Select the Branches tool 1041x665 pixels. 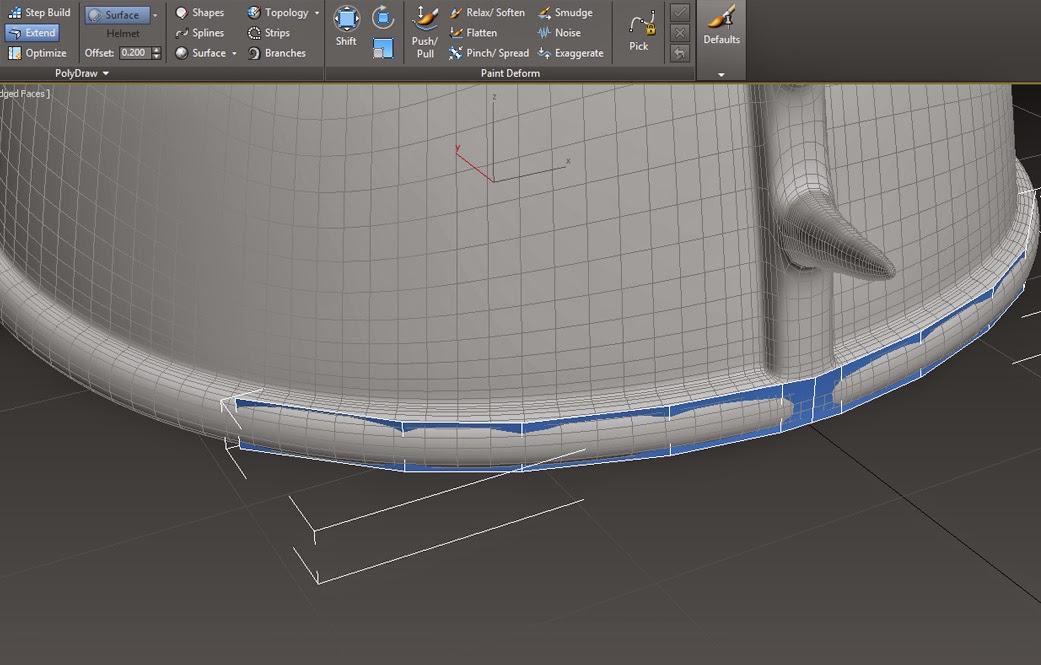(277, 53)
